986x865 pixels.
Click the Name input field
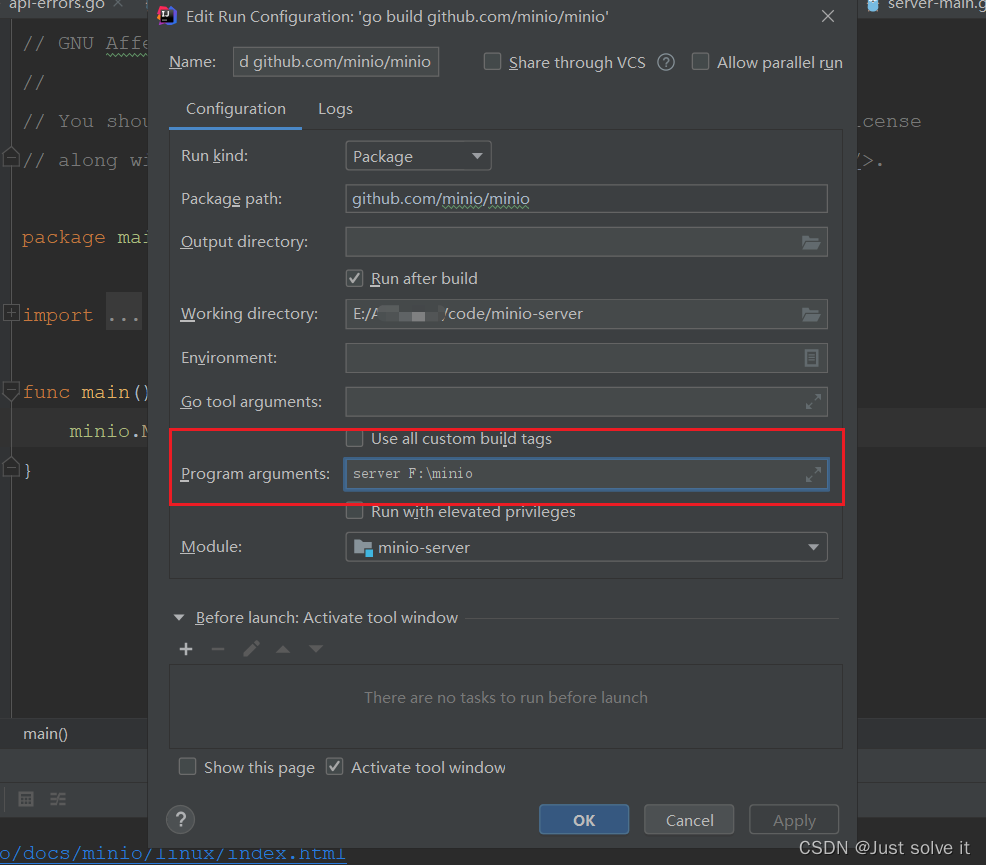336,62
